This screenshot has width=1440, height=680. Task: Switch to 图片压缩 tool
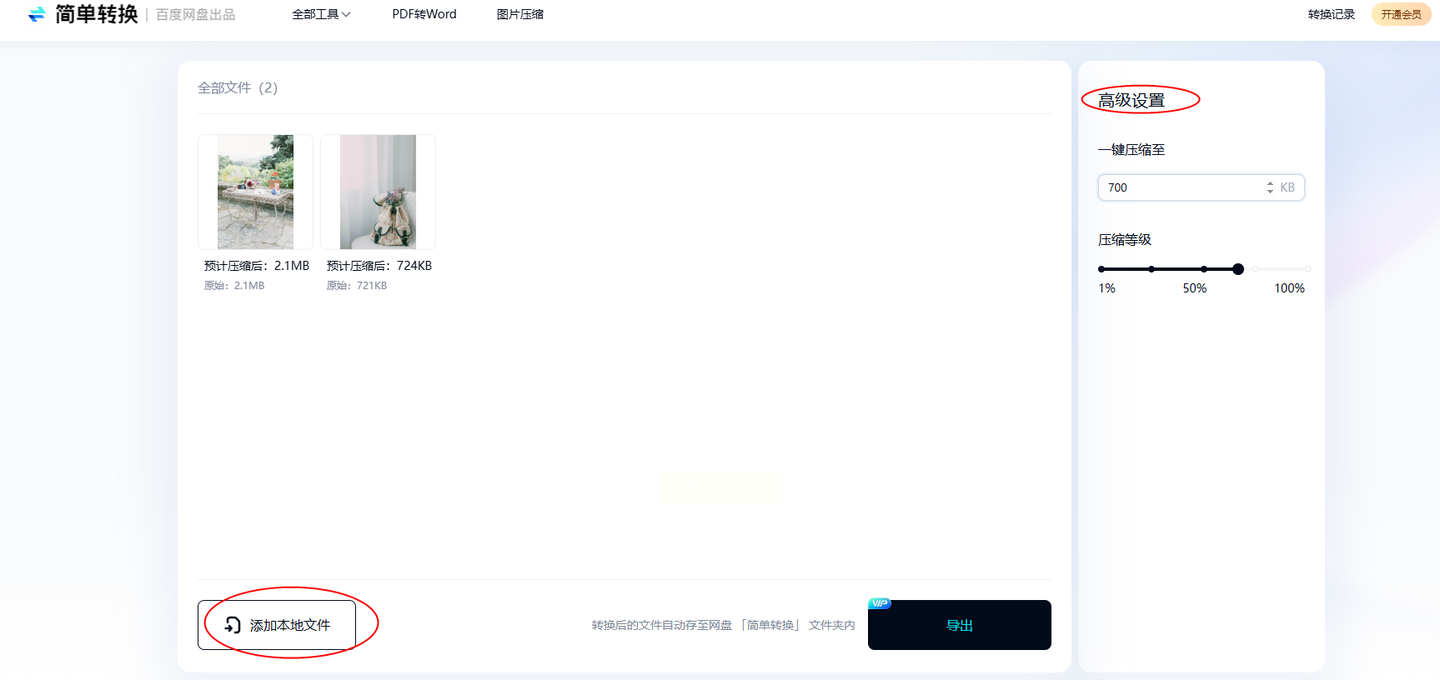[x=520, y=15]
